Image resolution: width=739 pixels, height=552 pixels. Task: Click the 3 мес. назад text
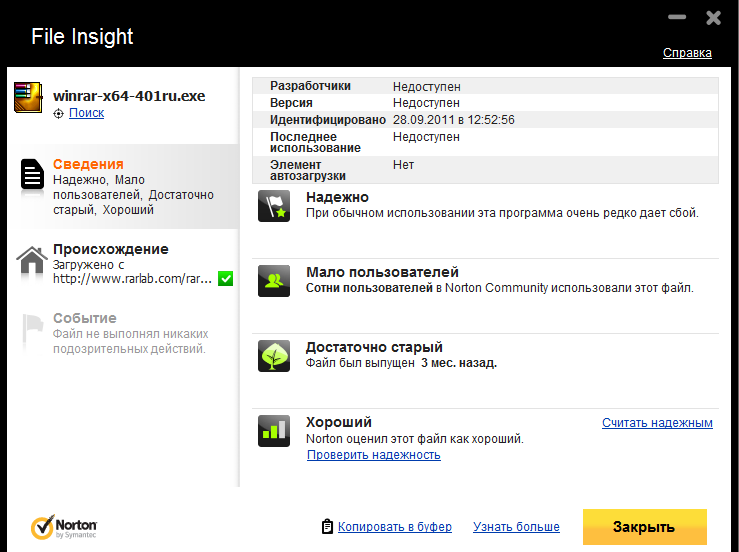[459, 363]
